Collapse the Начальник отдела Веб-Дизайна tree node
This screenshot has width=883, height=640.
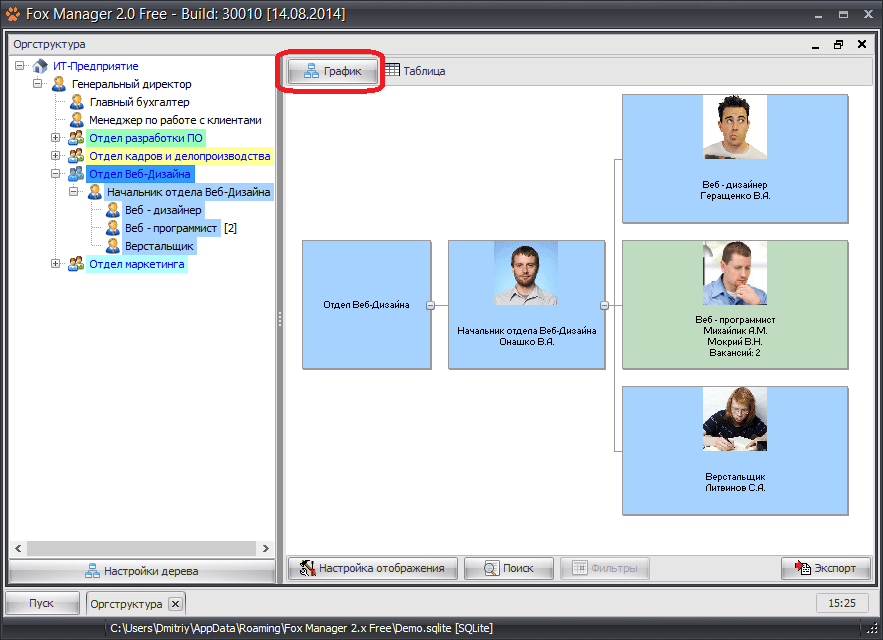pos(74,192)
